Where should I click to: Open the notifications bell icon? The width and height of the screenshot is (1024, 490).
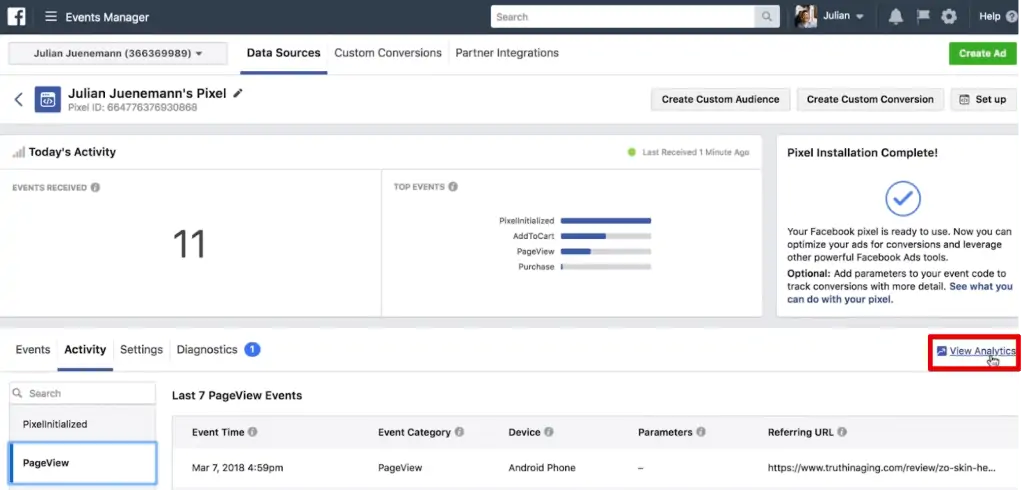895,17
